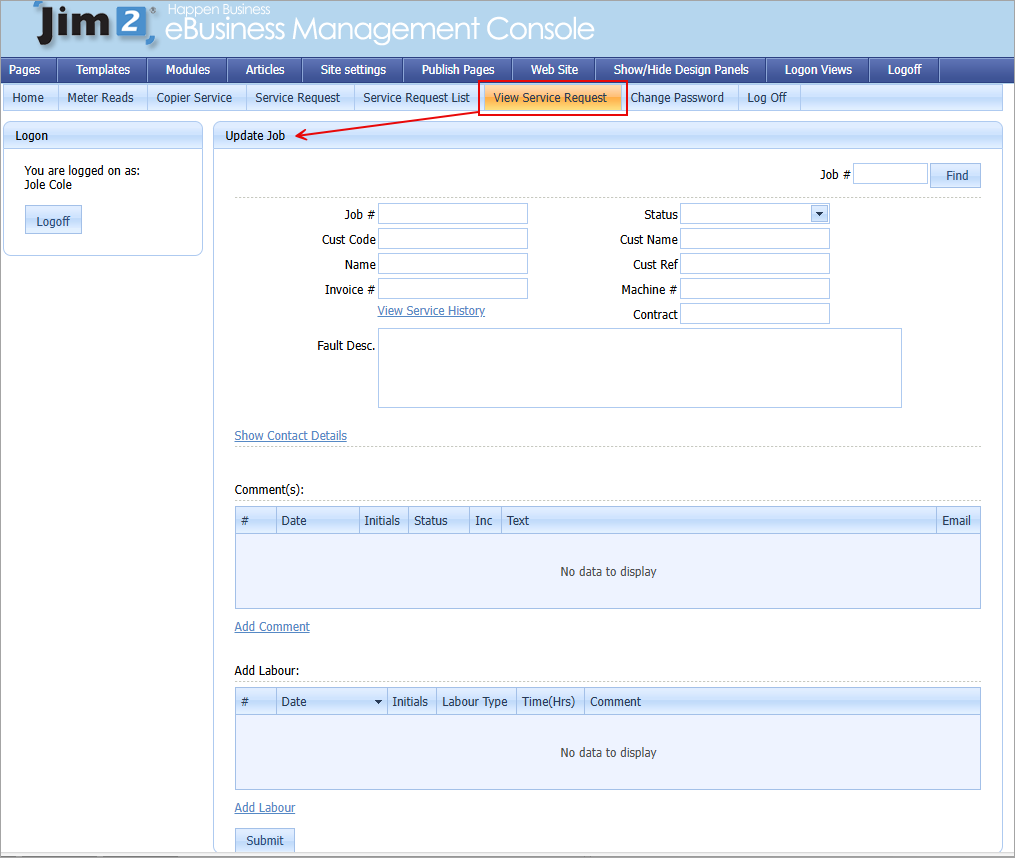Click the Find button

(x=955, y=174)
